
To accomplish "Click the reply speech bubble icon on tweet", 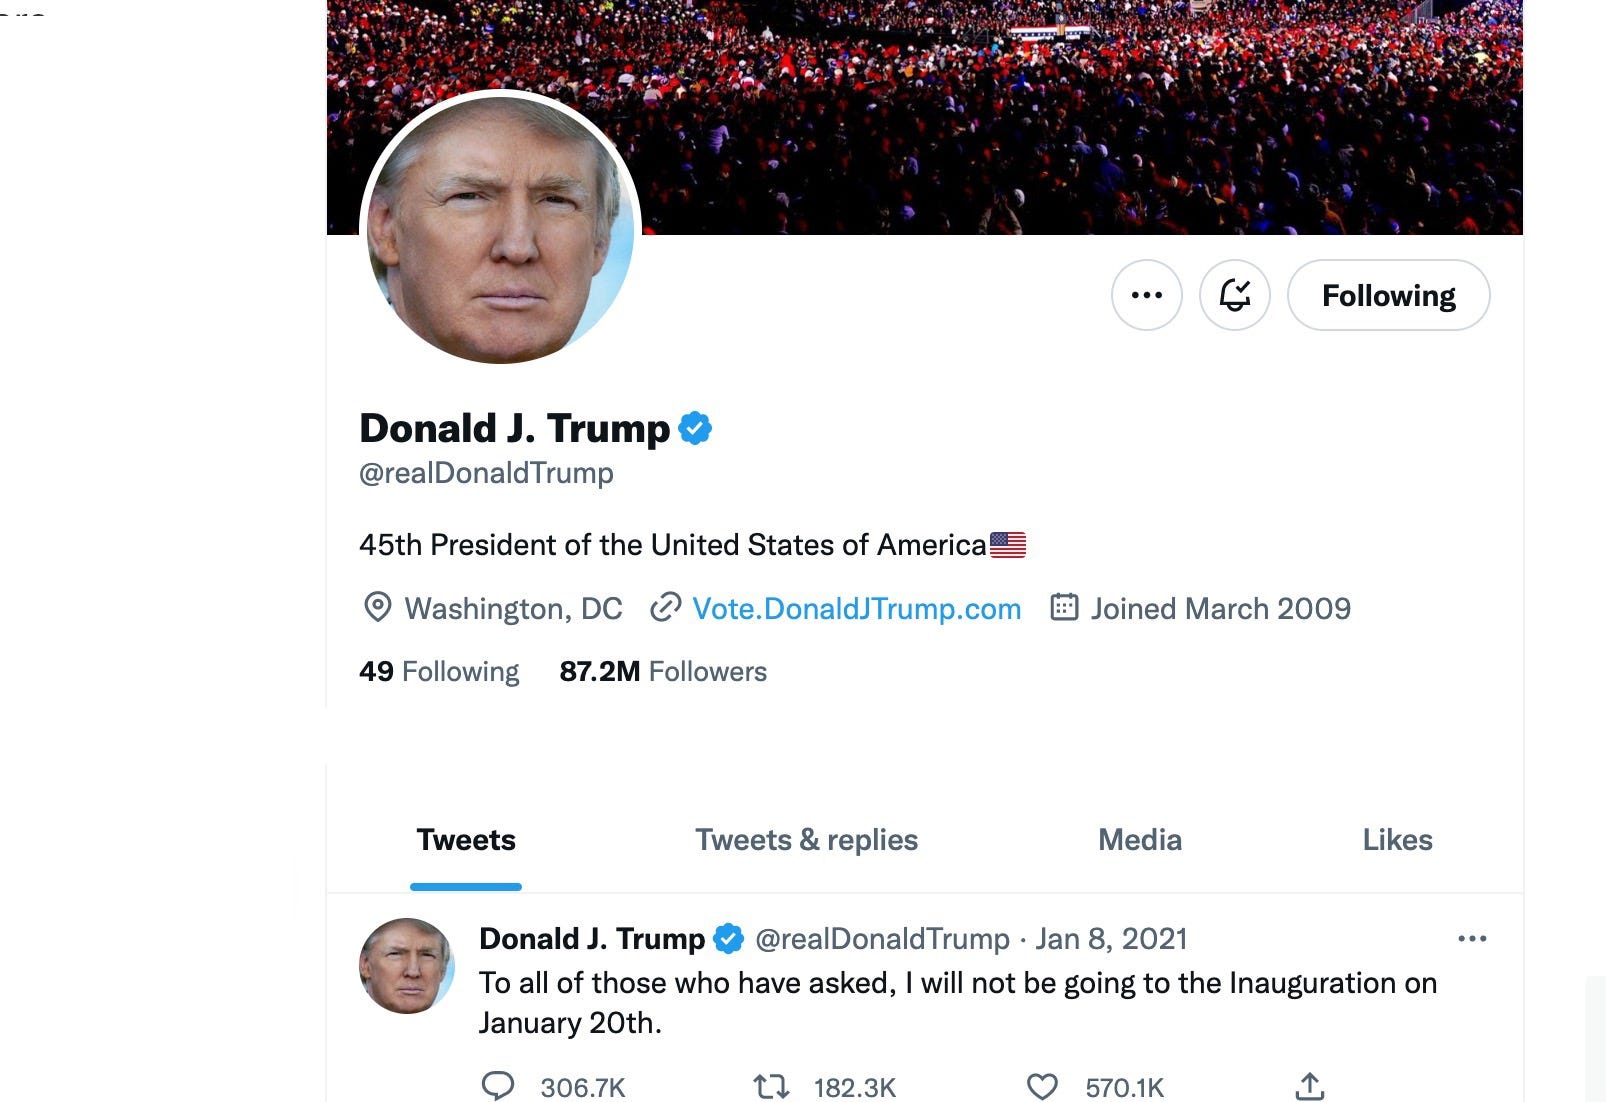I will point(498,1086).
